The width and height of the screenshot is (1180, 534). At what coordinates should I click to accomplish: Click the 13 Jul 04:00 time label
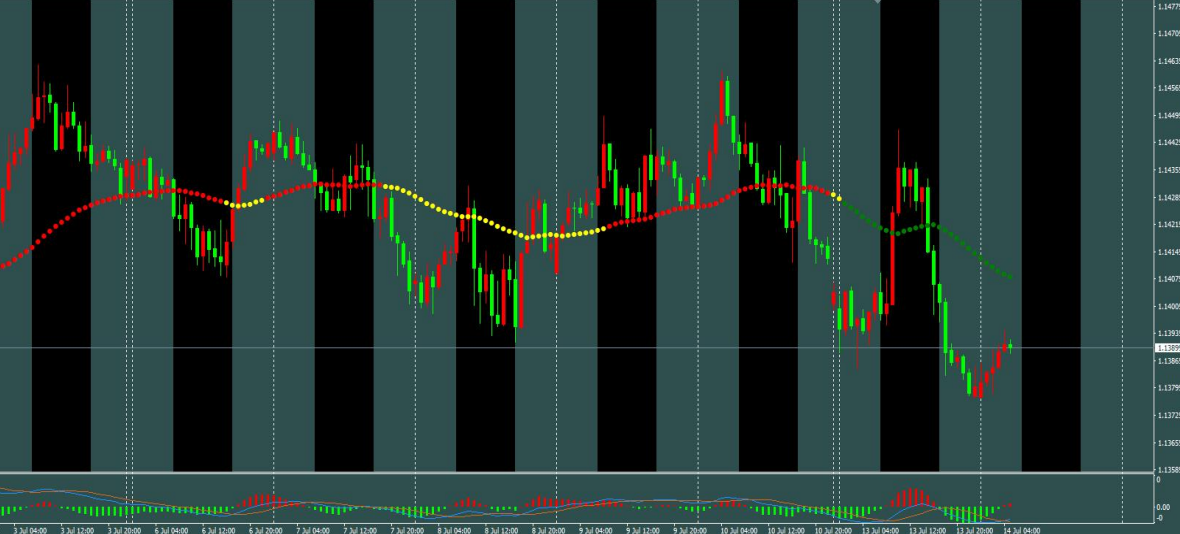880,530
